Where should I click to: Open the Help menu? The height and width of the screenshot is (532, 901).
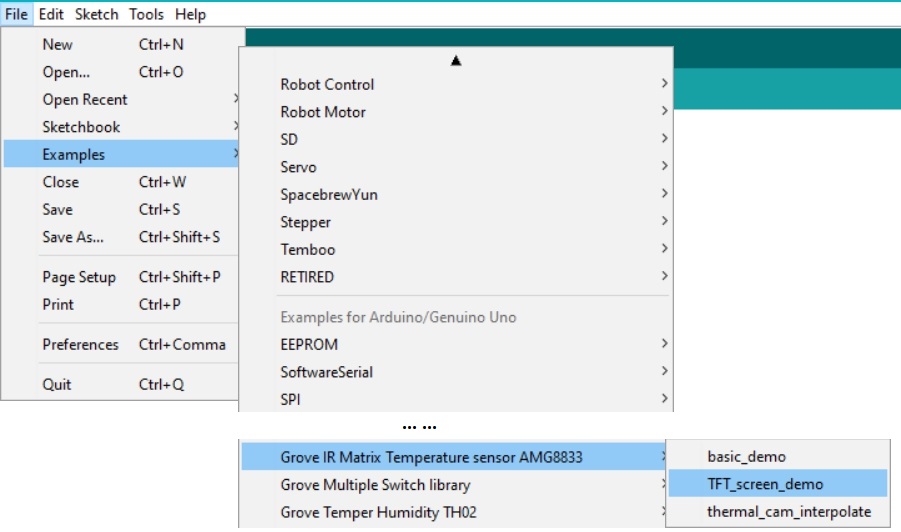point(190,14)
